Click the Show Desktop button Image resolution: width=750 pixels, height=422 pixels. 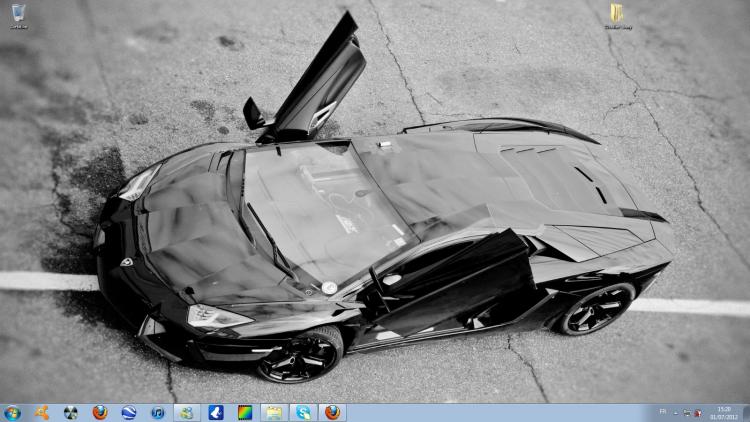pyautogui.click(x=746, y=413)
